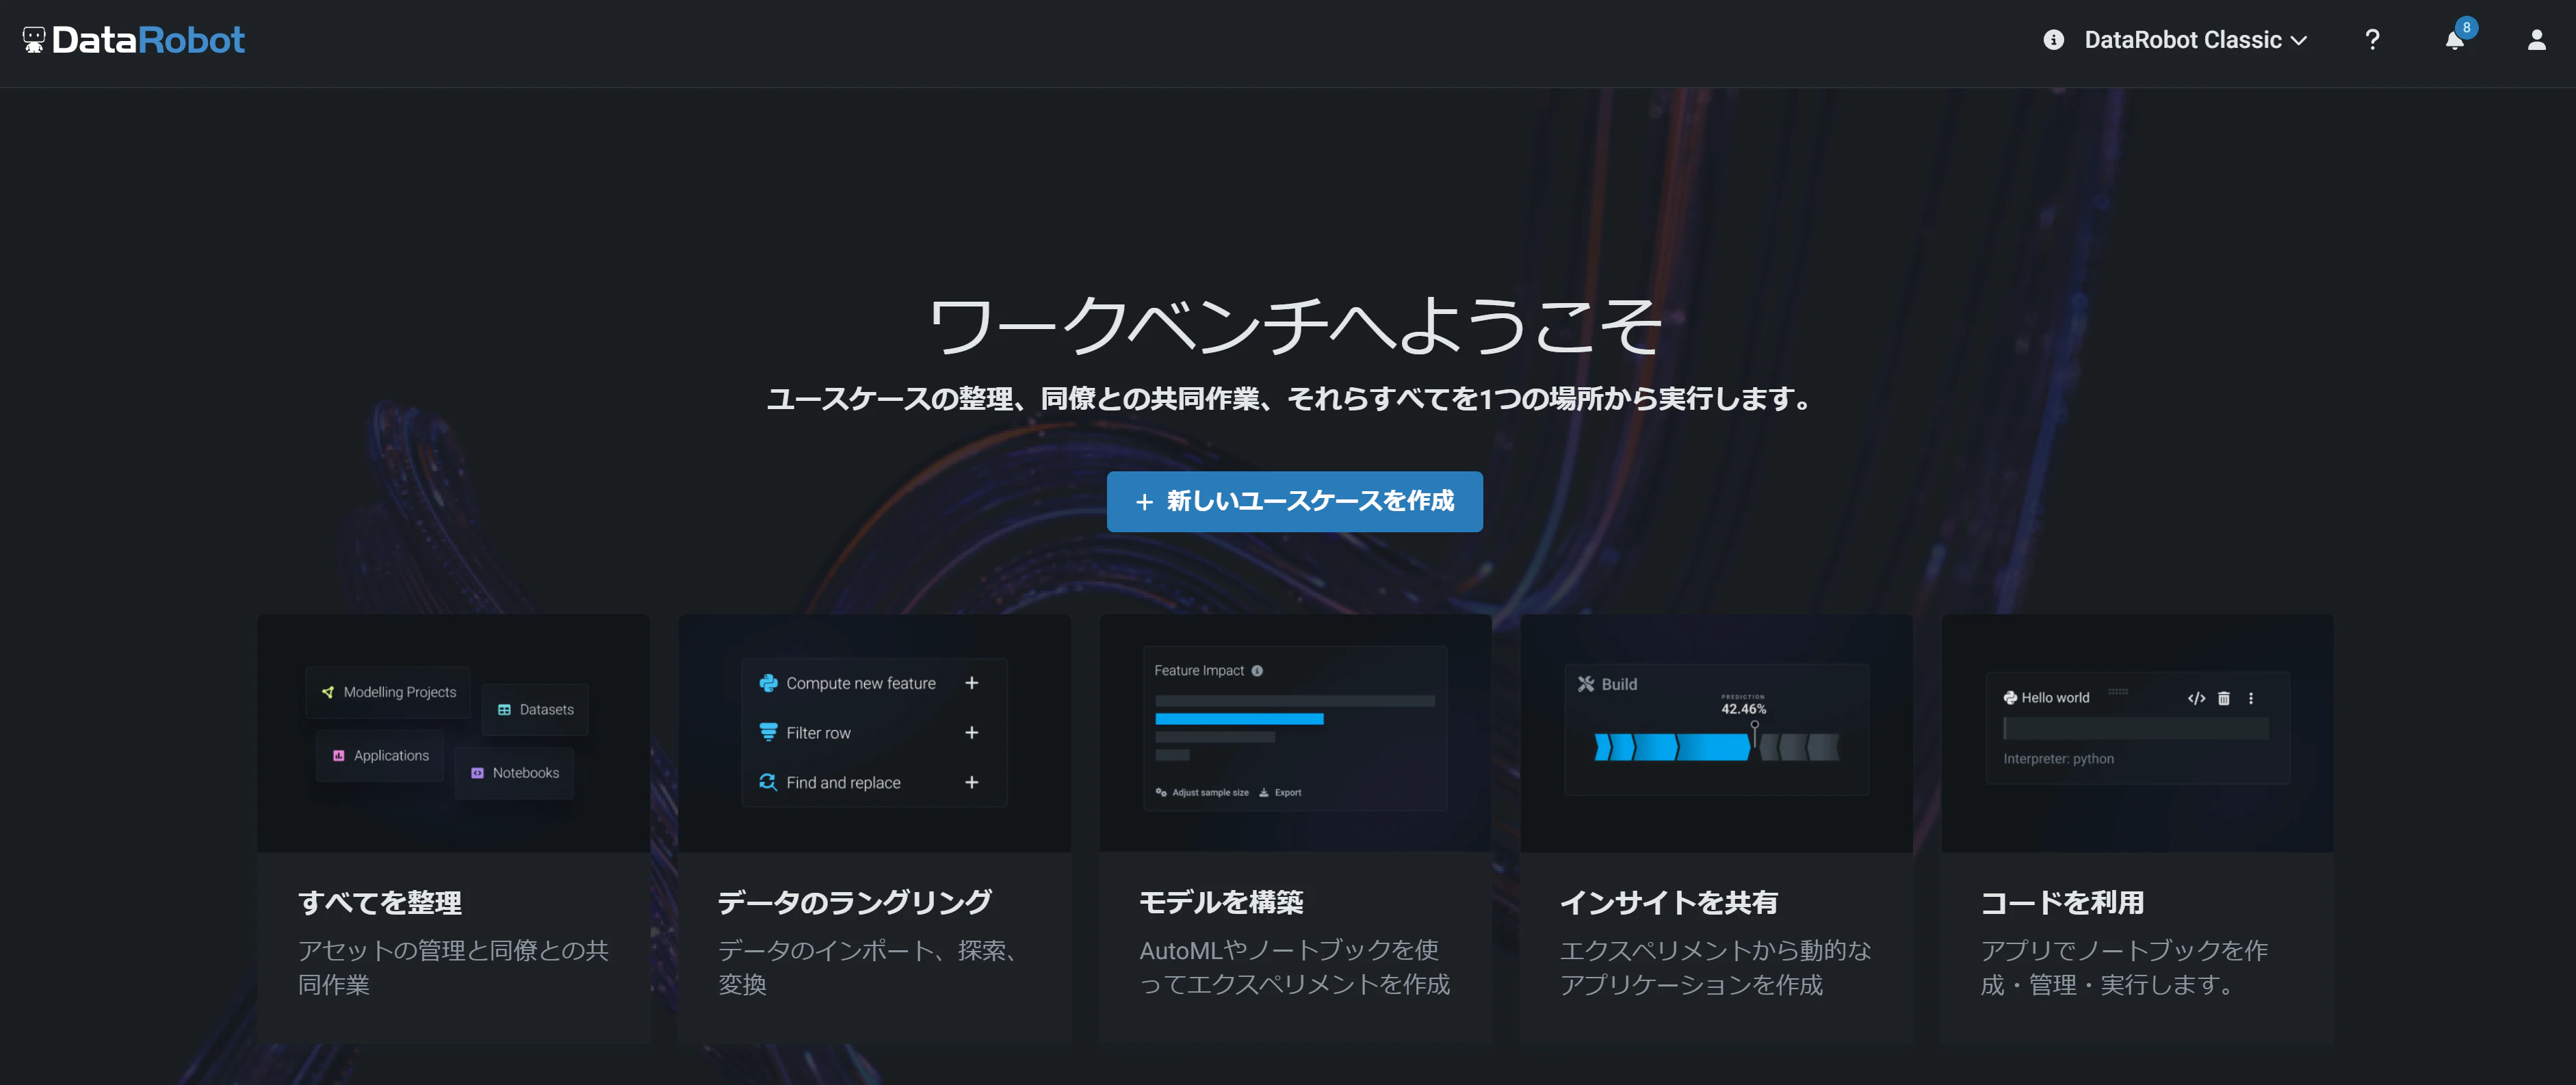Click the Find and replace icon
Image resolution: width=2576 pixels, height=1085 pixels.
pos(768,782)
